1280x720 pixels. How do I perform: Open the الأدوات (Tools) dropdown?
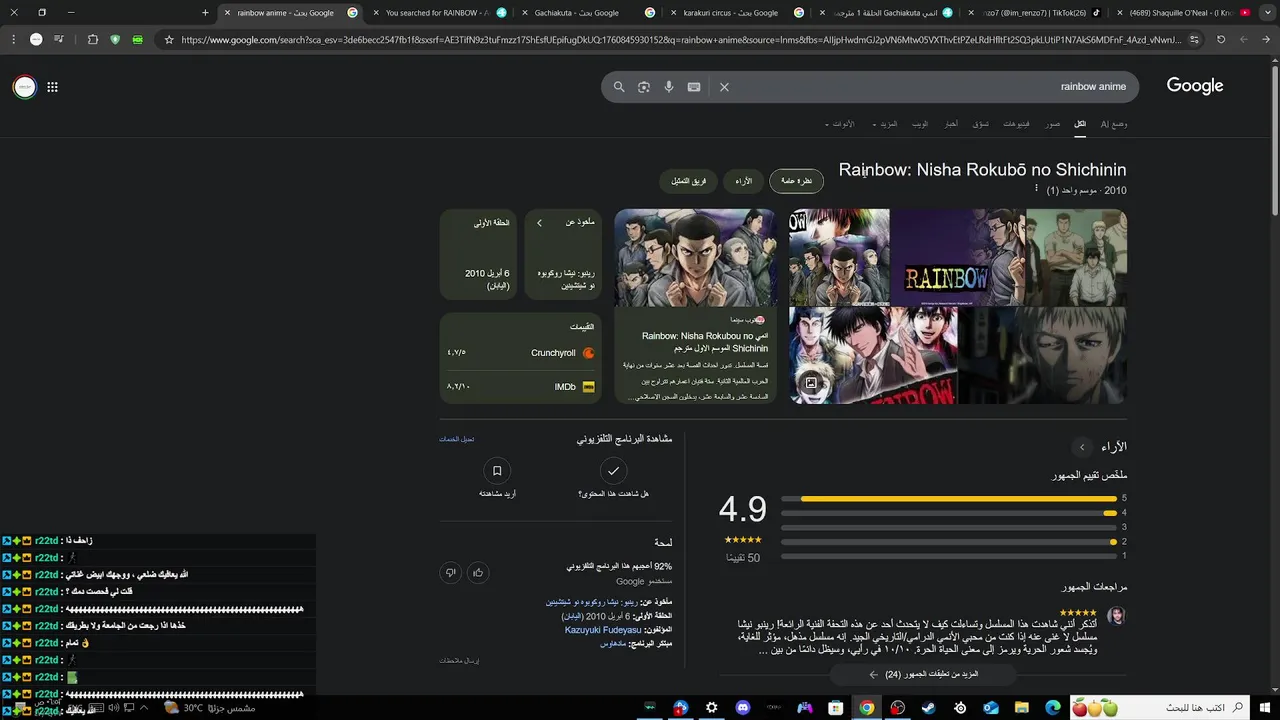840,124
